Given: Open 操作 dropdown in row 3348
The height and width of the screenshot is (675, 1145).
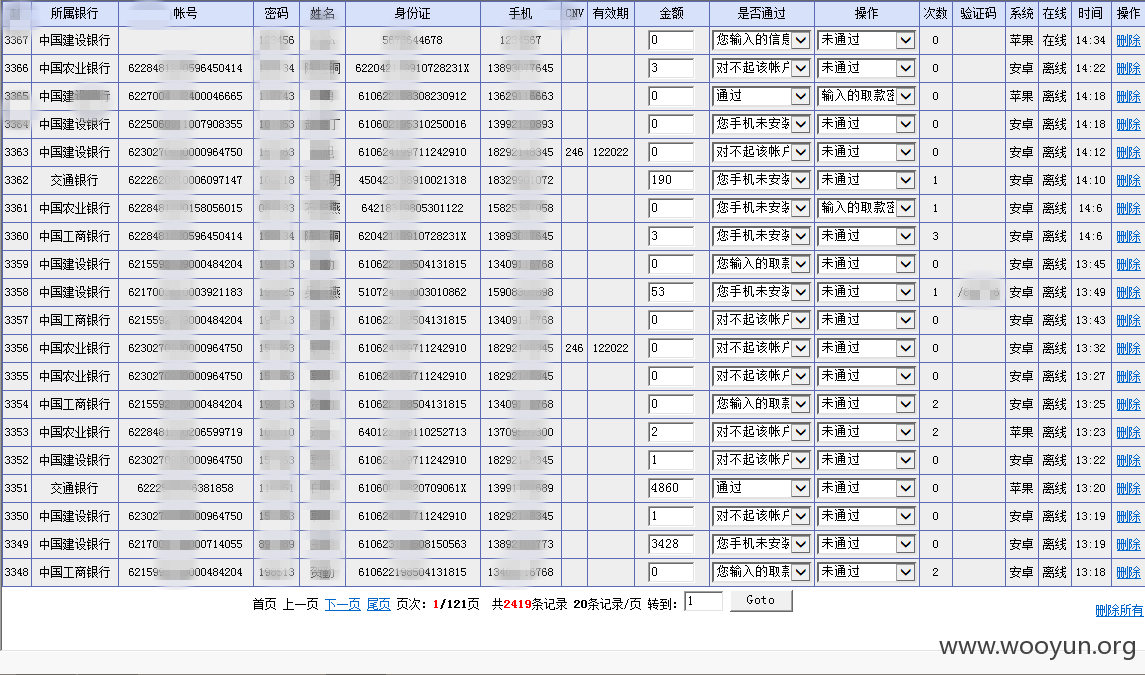Looking at the screenshot, I should (x=866, y=572).
